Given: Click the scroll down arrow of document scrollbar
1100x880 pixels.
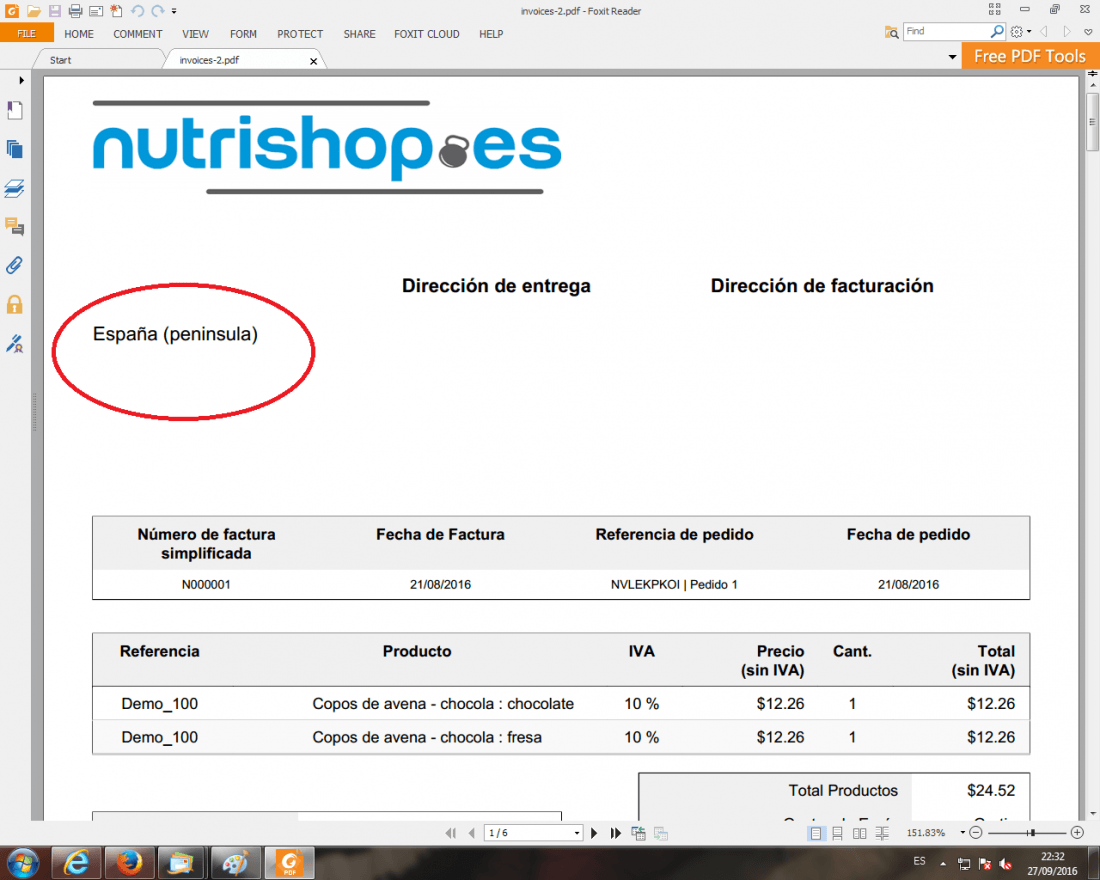Looking at the screenshot, I should (x=1092, y=814).
